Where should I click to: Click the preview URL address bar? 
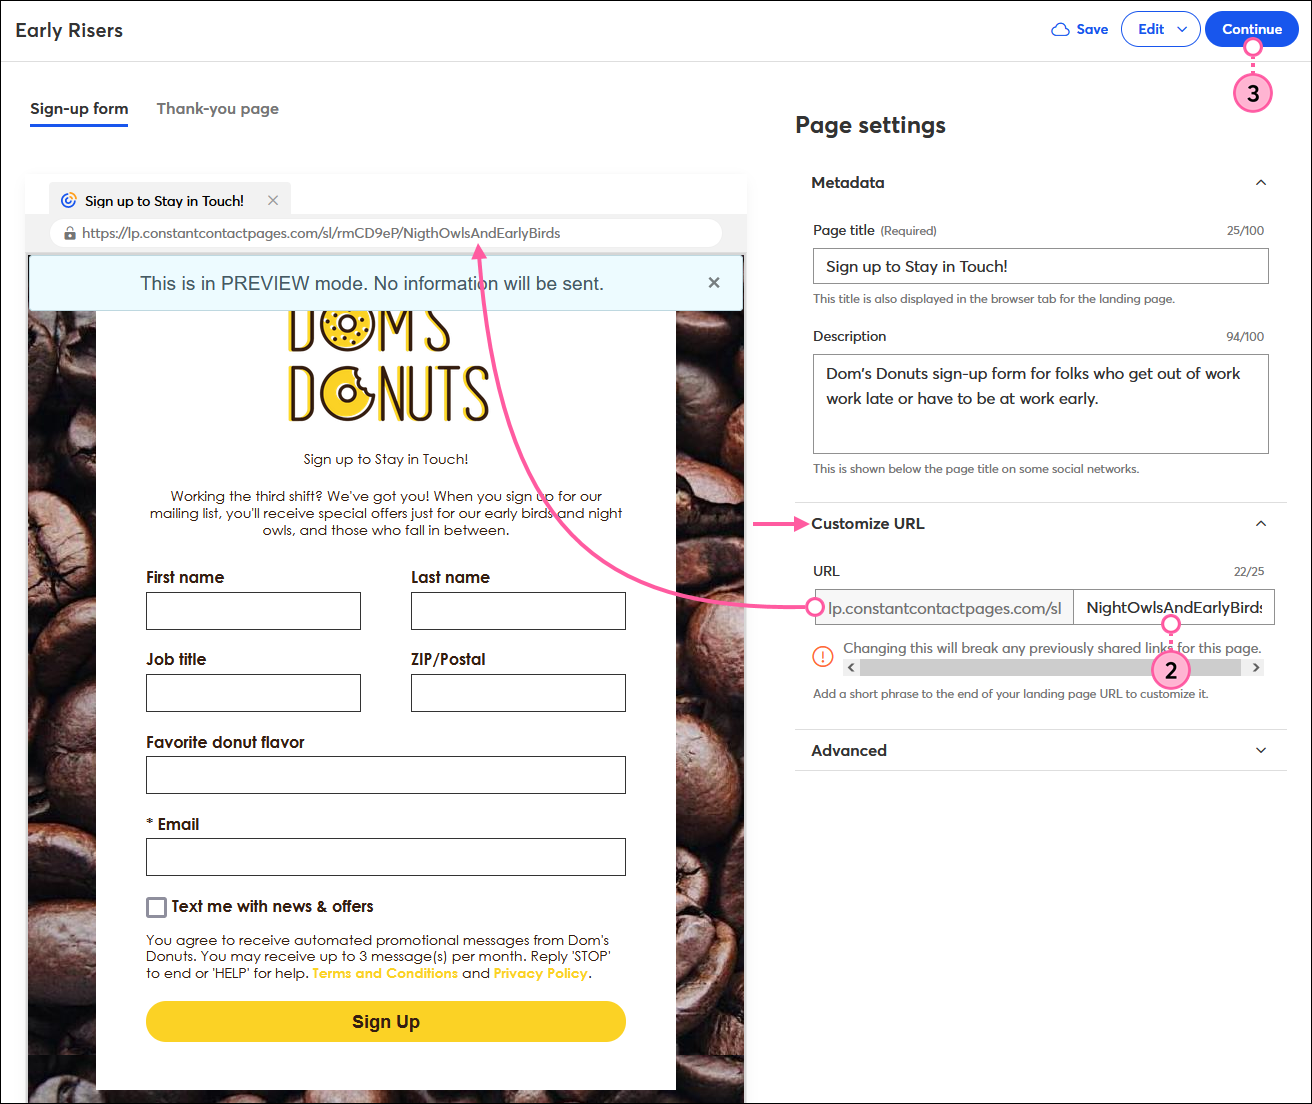(x=386, y=233)
